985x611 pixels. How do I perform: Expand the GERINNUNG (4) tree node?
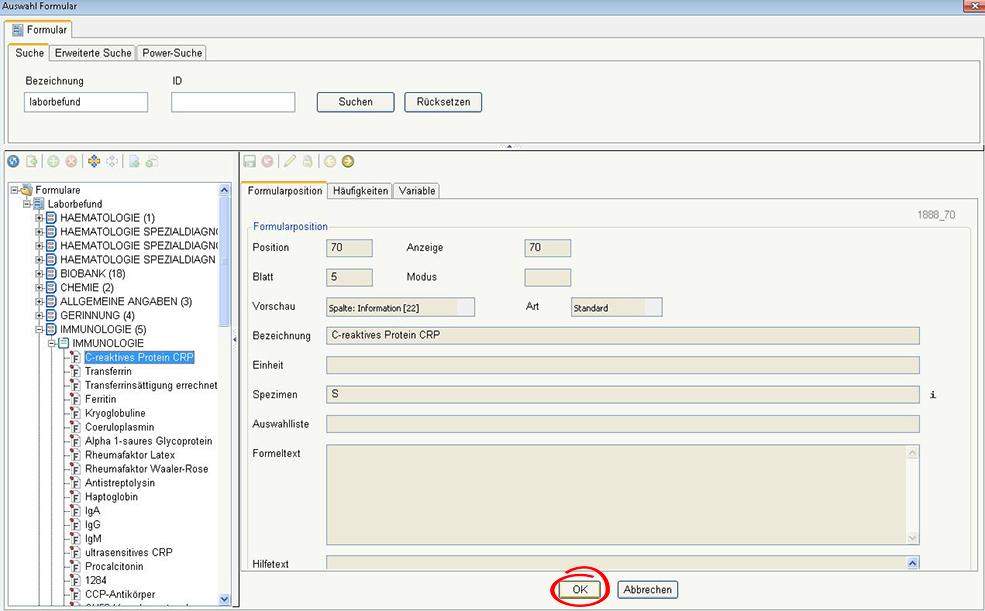coord(40,315)
